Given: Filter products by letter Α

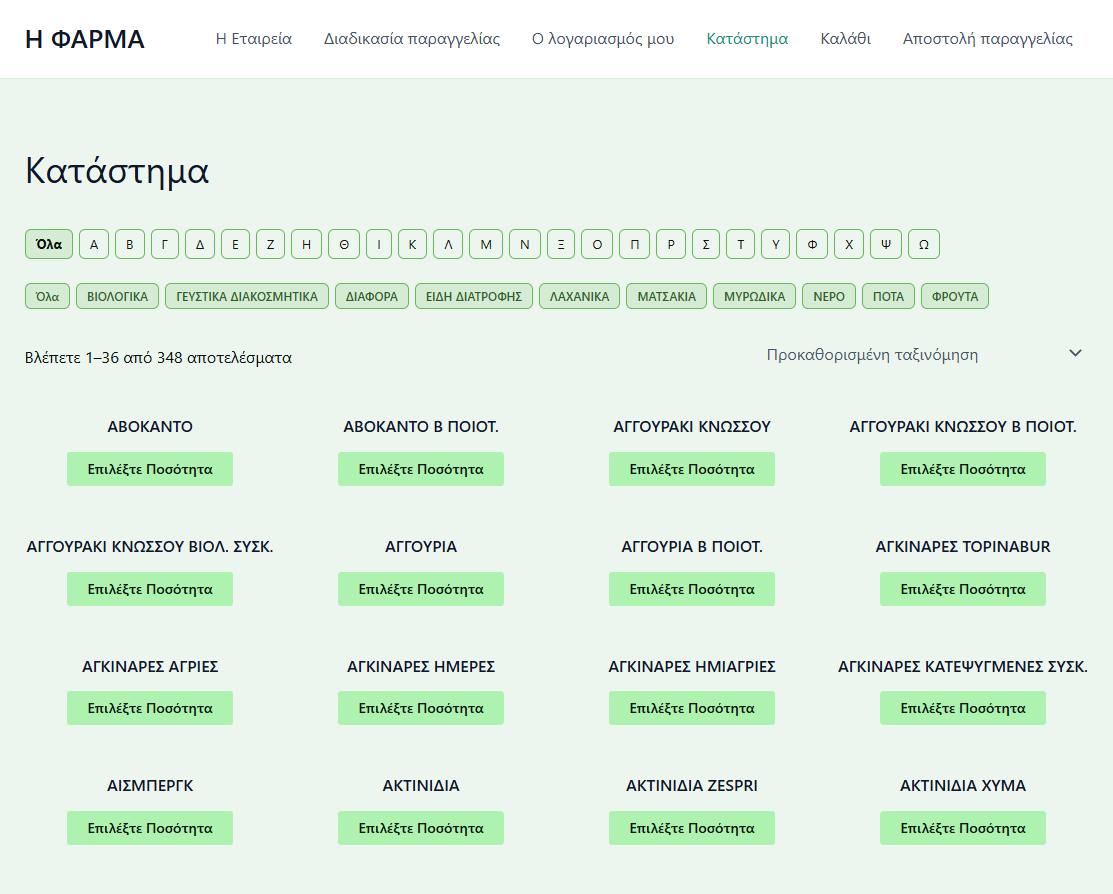Looking at the screenshot, I should click(x=94, y=244).
